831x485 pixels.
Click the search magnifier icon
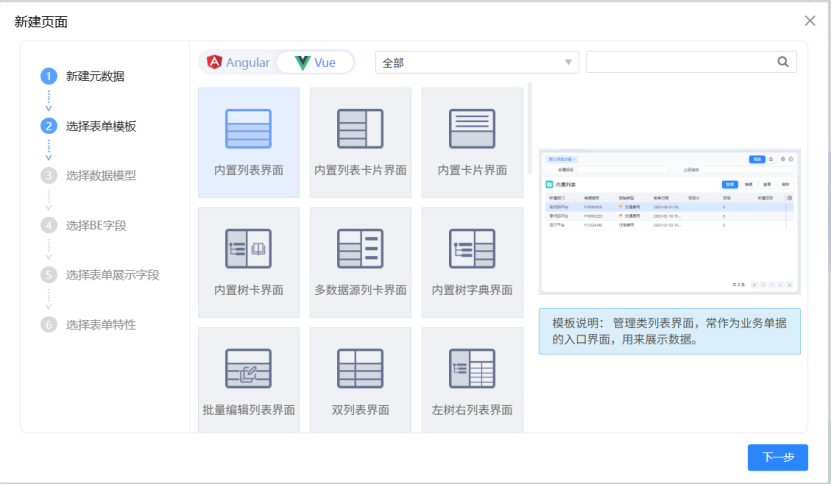point(783,62)
